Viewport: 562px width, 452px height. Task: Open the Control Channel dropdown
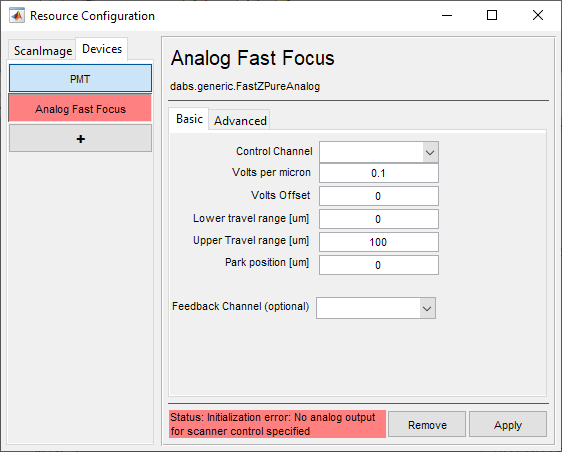379,152
